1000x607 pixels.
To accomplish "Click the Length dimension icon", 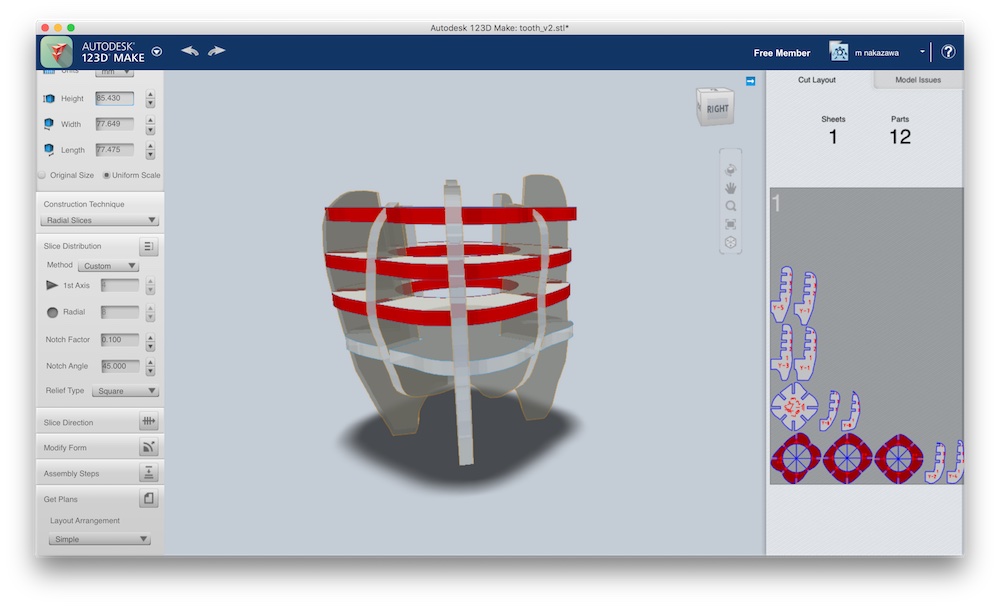I will point(48,149).
